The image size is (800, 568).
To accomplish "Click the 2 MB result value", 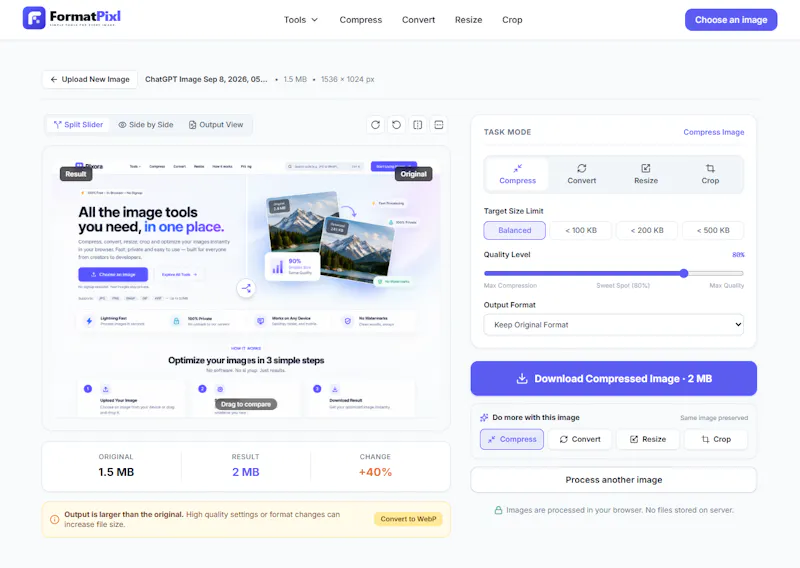I will (x=245, y=472).
